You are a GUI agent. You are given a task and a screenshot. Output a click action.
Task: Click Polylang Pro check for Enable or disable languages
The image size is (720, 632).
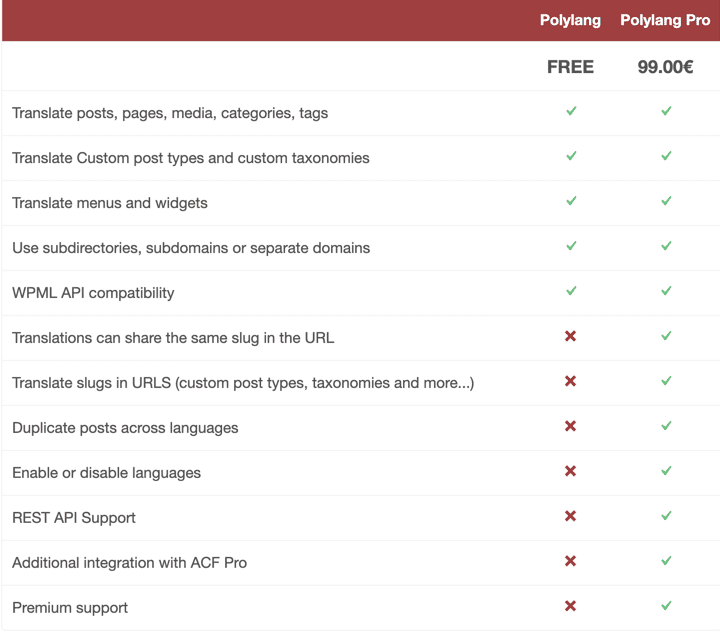pos(666,471)
